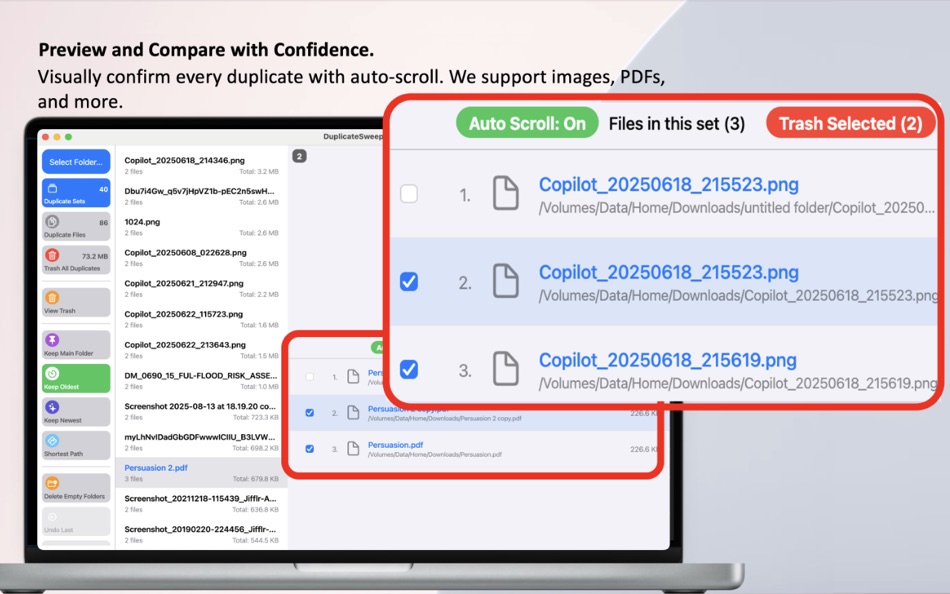The image size is (950, 594).
Task: Select the Copilot_20250622_115723.png set
Action: pyautogui.click(x=201, y=319)
